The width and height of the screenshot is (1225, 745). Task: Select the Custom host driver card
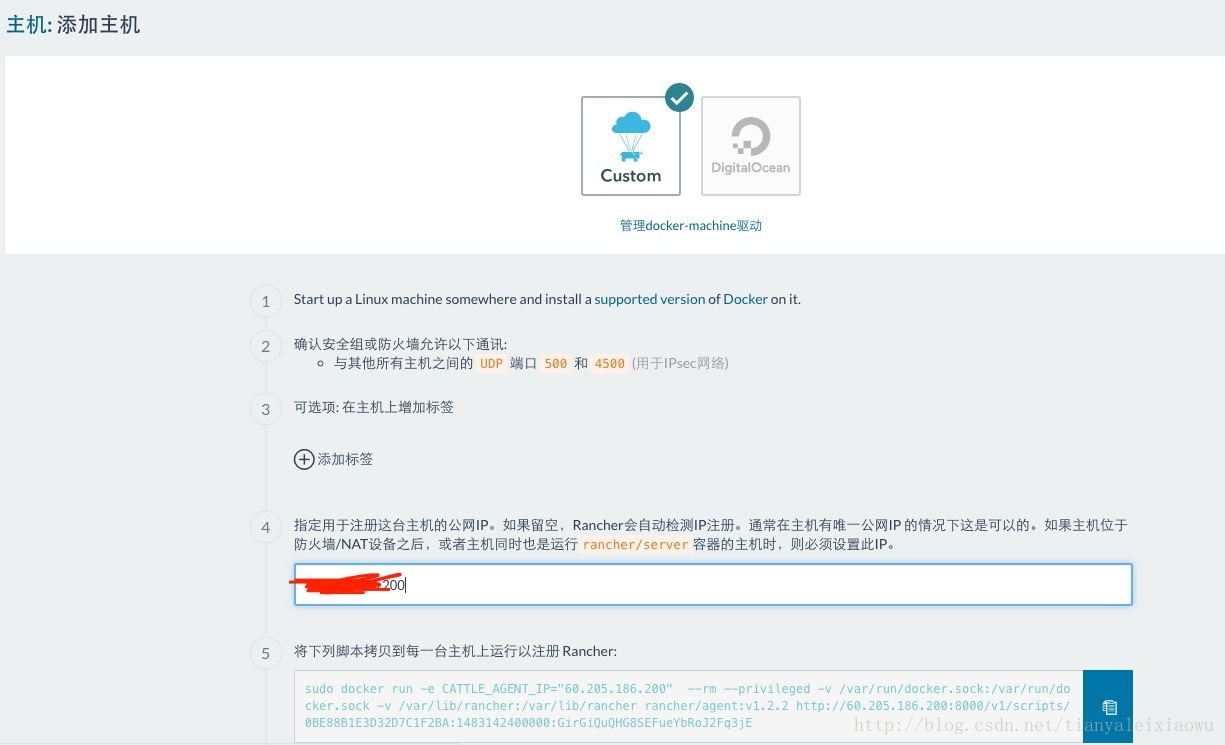pyautogui.click(x=631, y=146)
